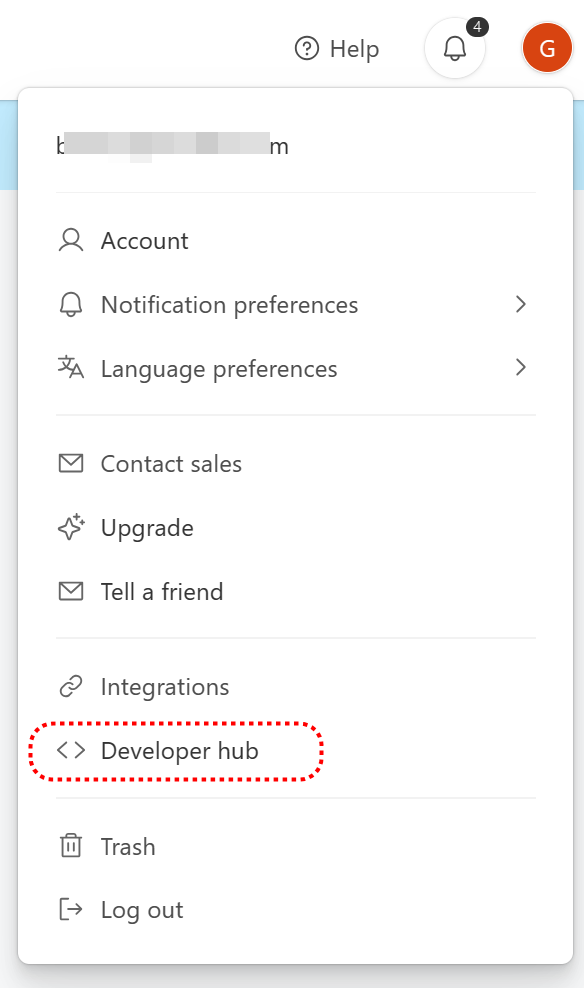Click the Contact sales envelope icon
Screen dimensions: 584x988
[x=71, y=463]
